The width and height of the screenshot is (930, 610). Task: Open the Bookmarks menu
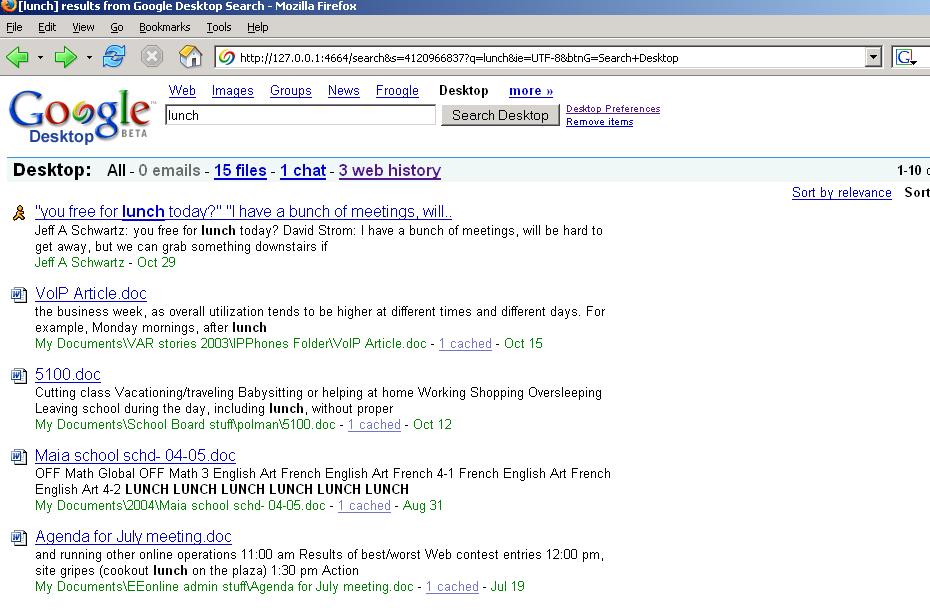point(164,27)
